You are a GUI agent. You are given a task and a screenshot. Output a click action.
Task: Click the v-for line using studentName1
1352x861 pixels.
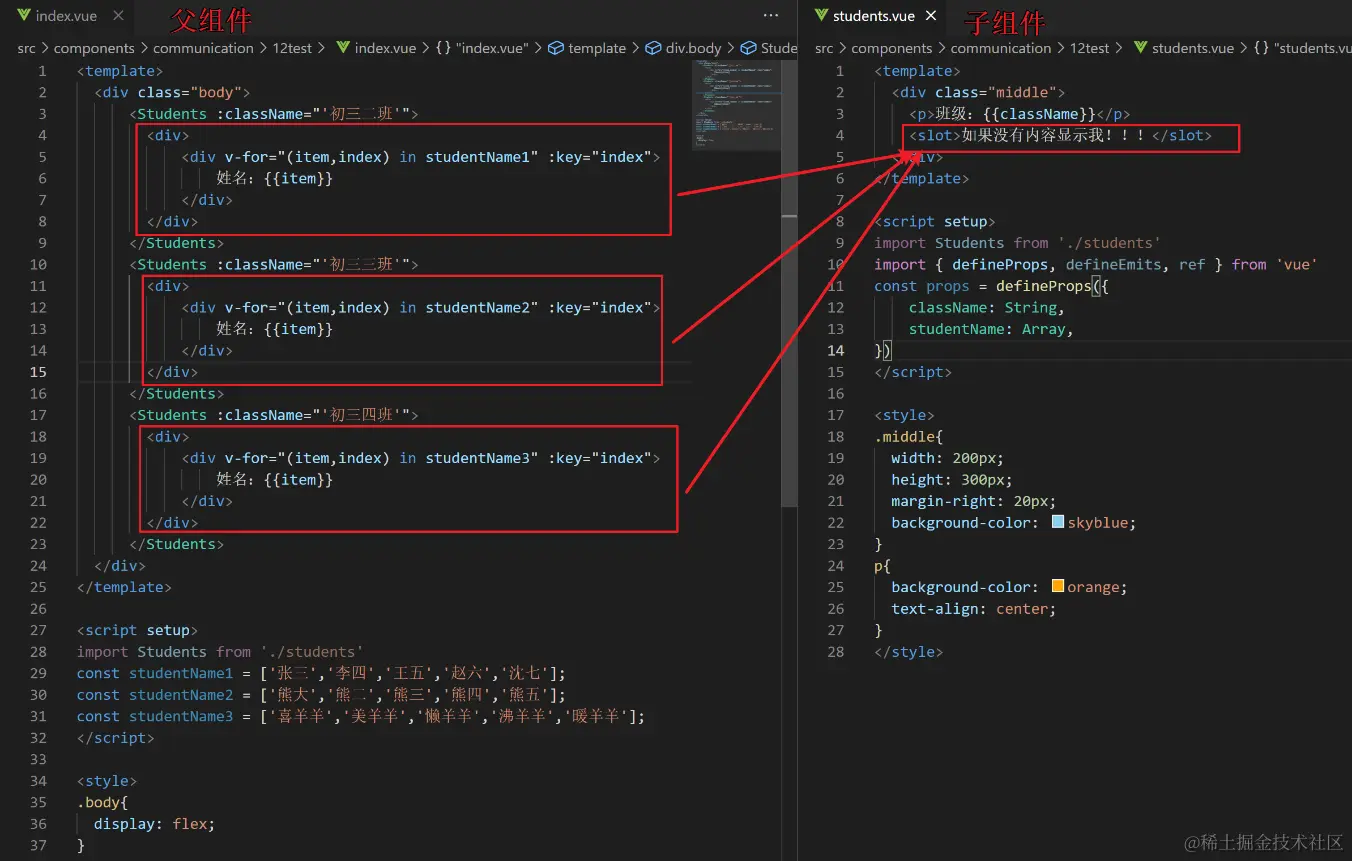point(421,157)
